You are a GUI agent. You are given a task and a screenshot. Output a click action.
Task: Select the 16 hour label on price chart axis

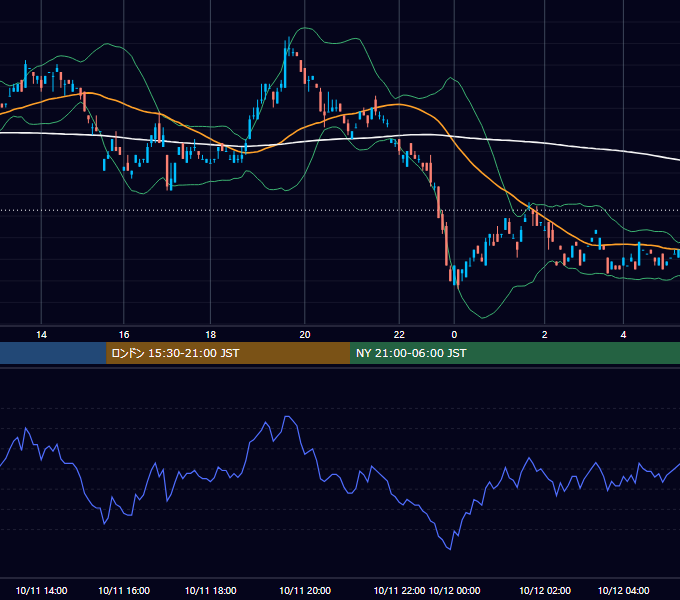tap(124, 335)
